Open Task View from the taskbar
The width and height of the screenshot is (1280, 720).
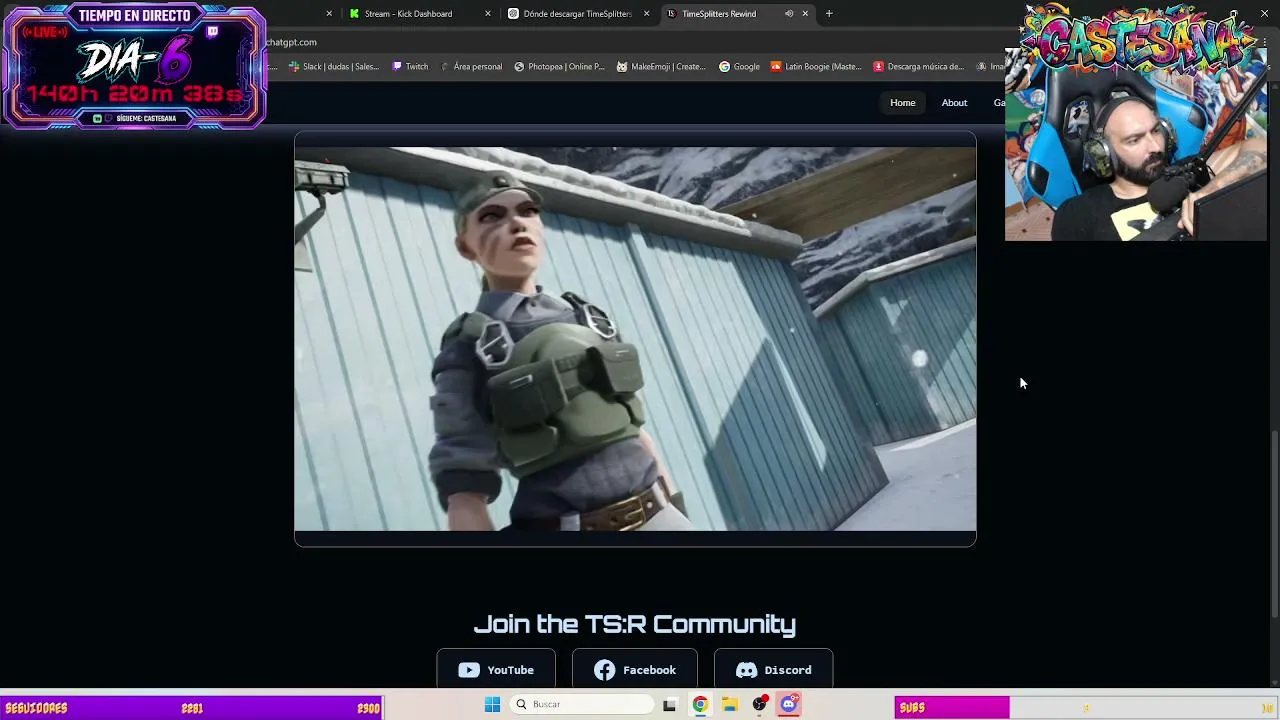[x=669, y=705]
